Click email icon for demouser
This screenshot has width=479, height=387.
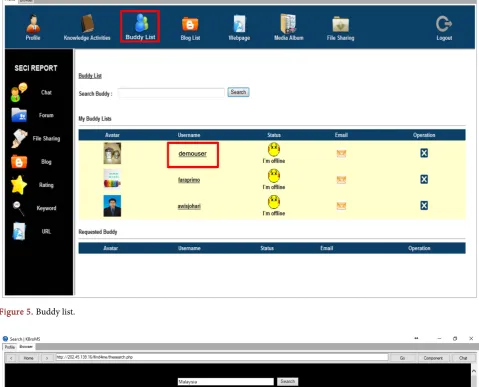pos(341,153)
